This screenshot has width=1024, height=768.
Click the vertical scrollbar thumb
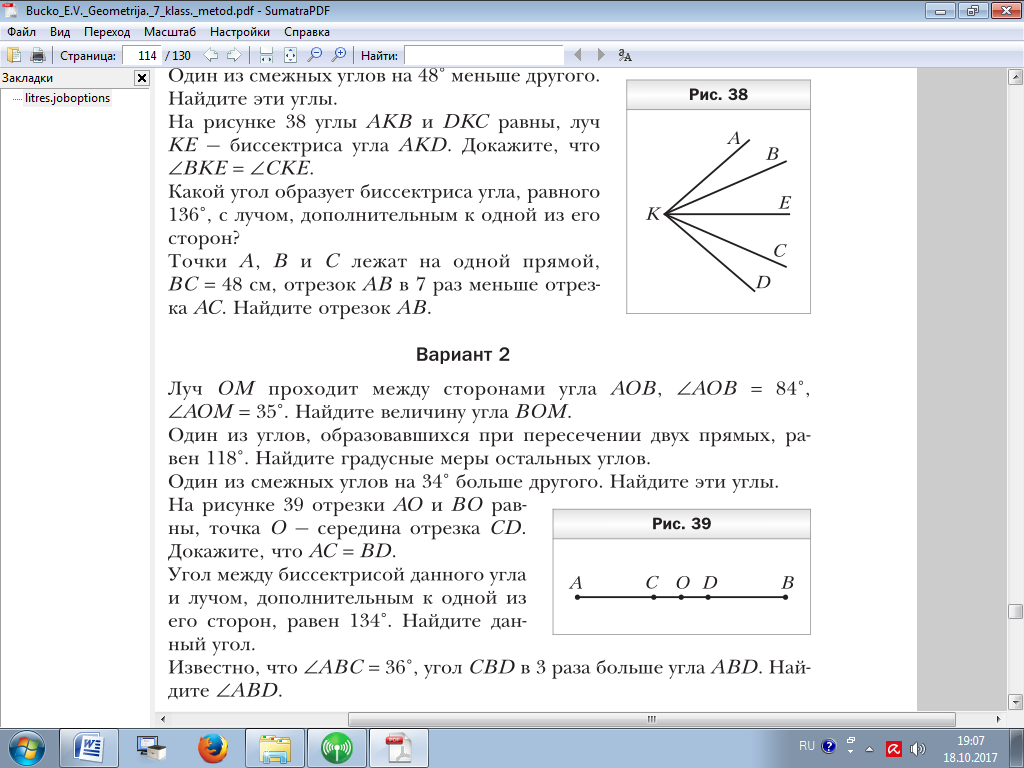[1015, 611]
